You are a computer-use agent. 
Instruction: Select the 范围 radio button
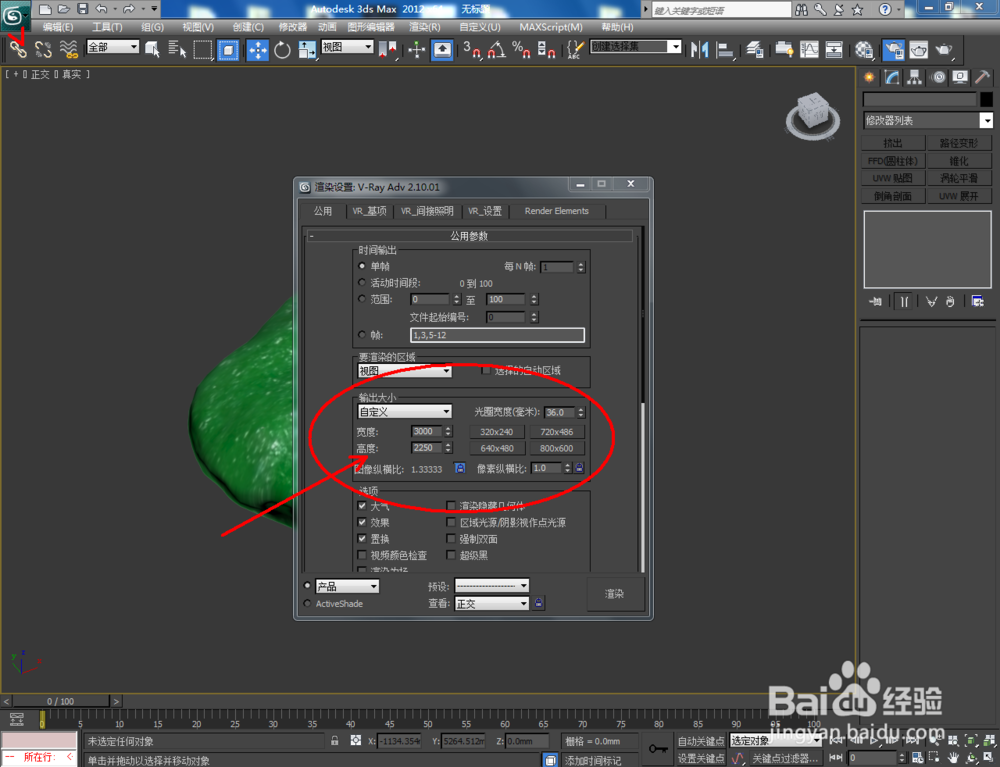(x=362, y=299)
